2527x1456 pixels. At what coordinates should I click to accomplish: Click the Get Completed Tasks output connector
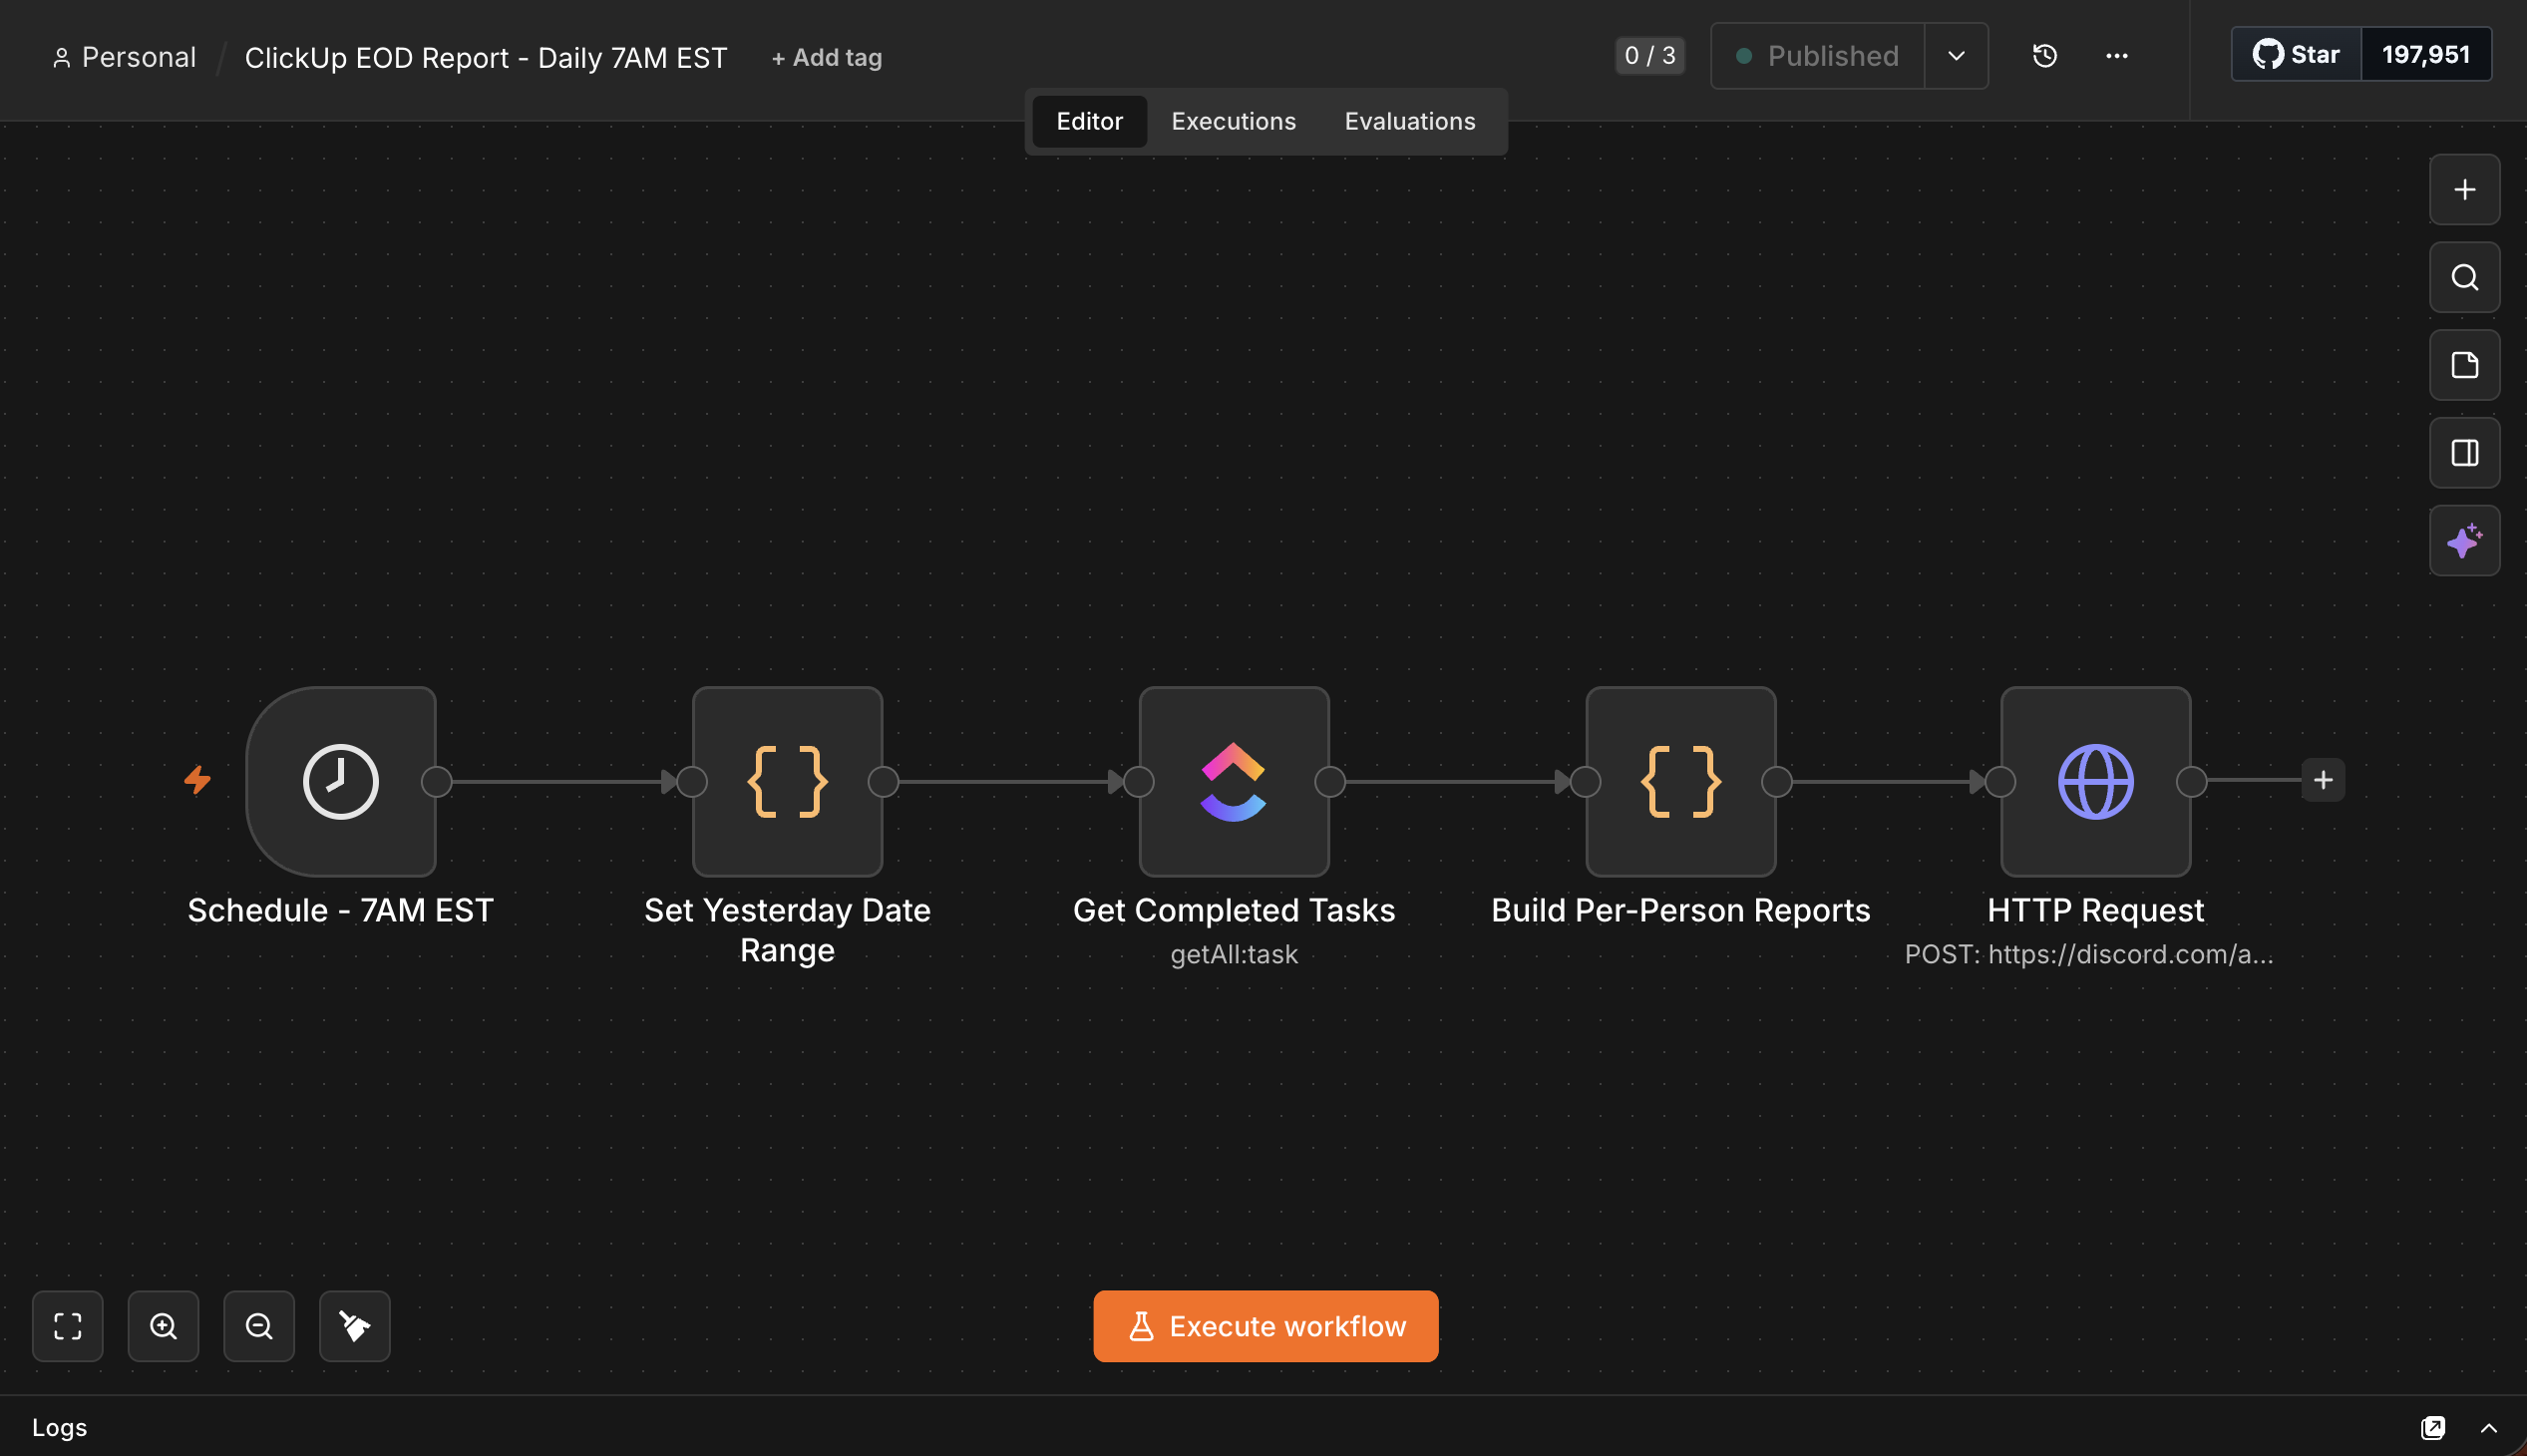click(1329, 781)
